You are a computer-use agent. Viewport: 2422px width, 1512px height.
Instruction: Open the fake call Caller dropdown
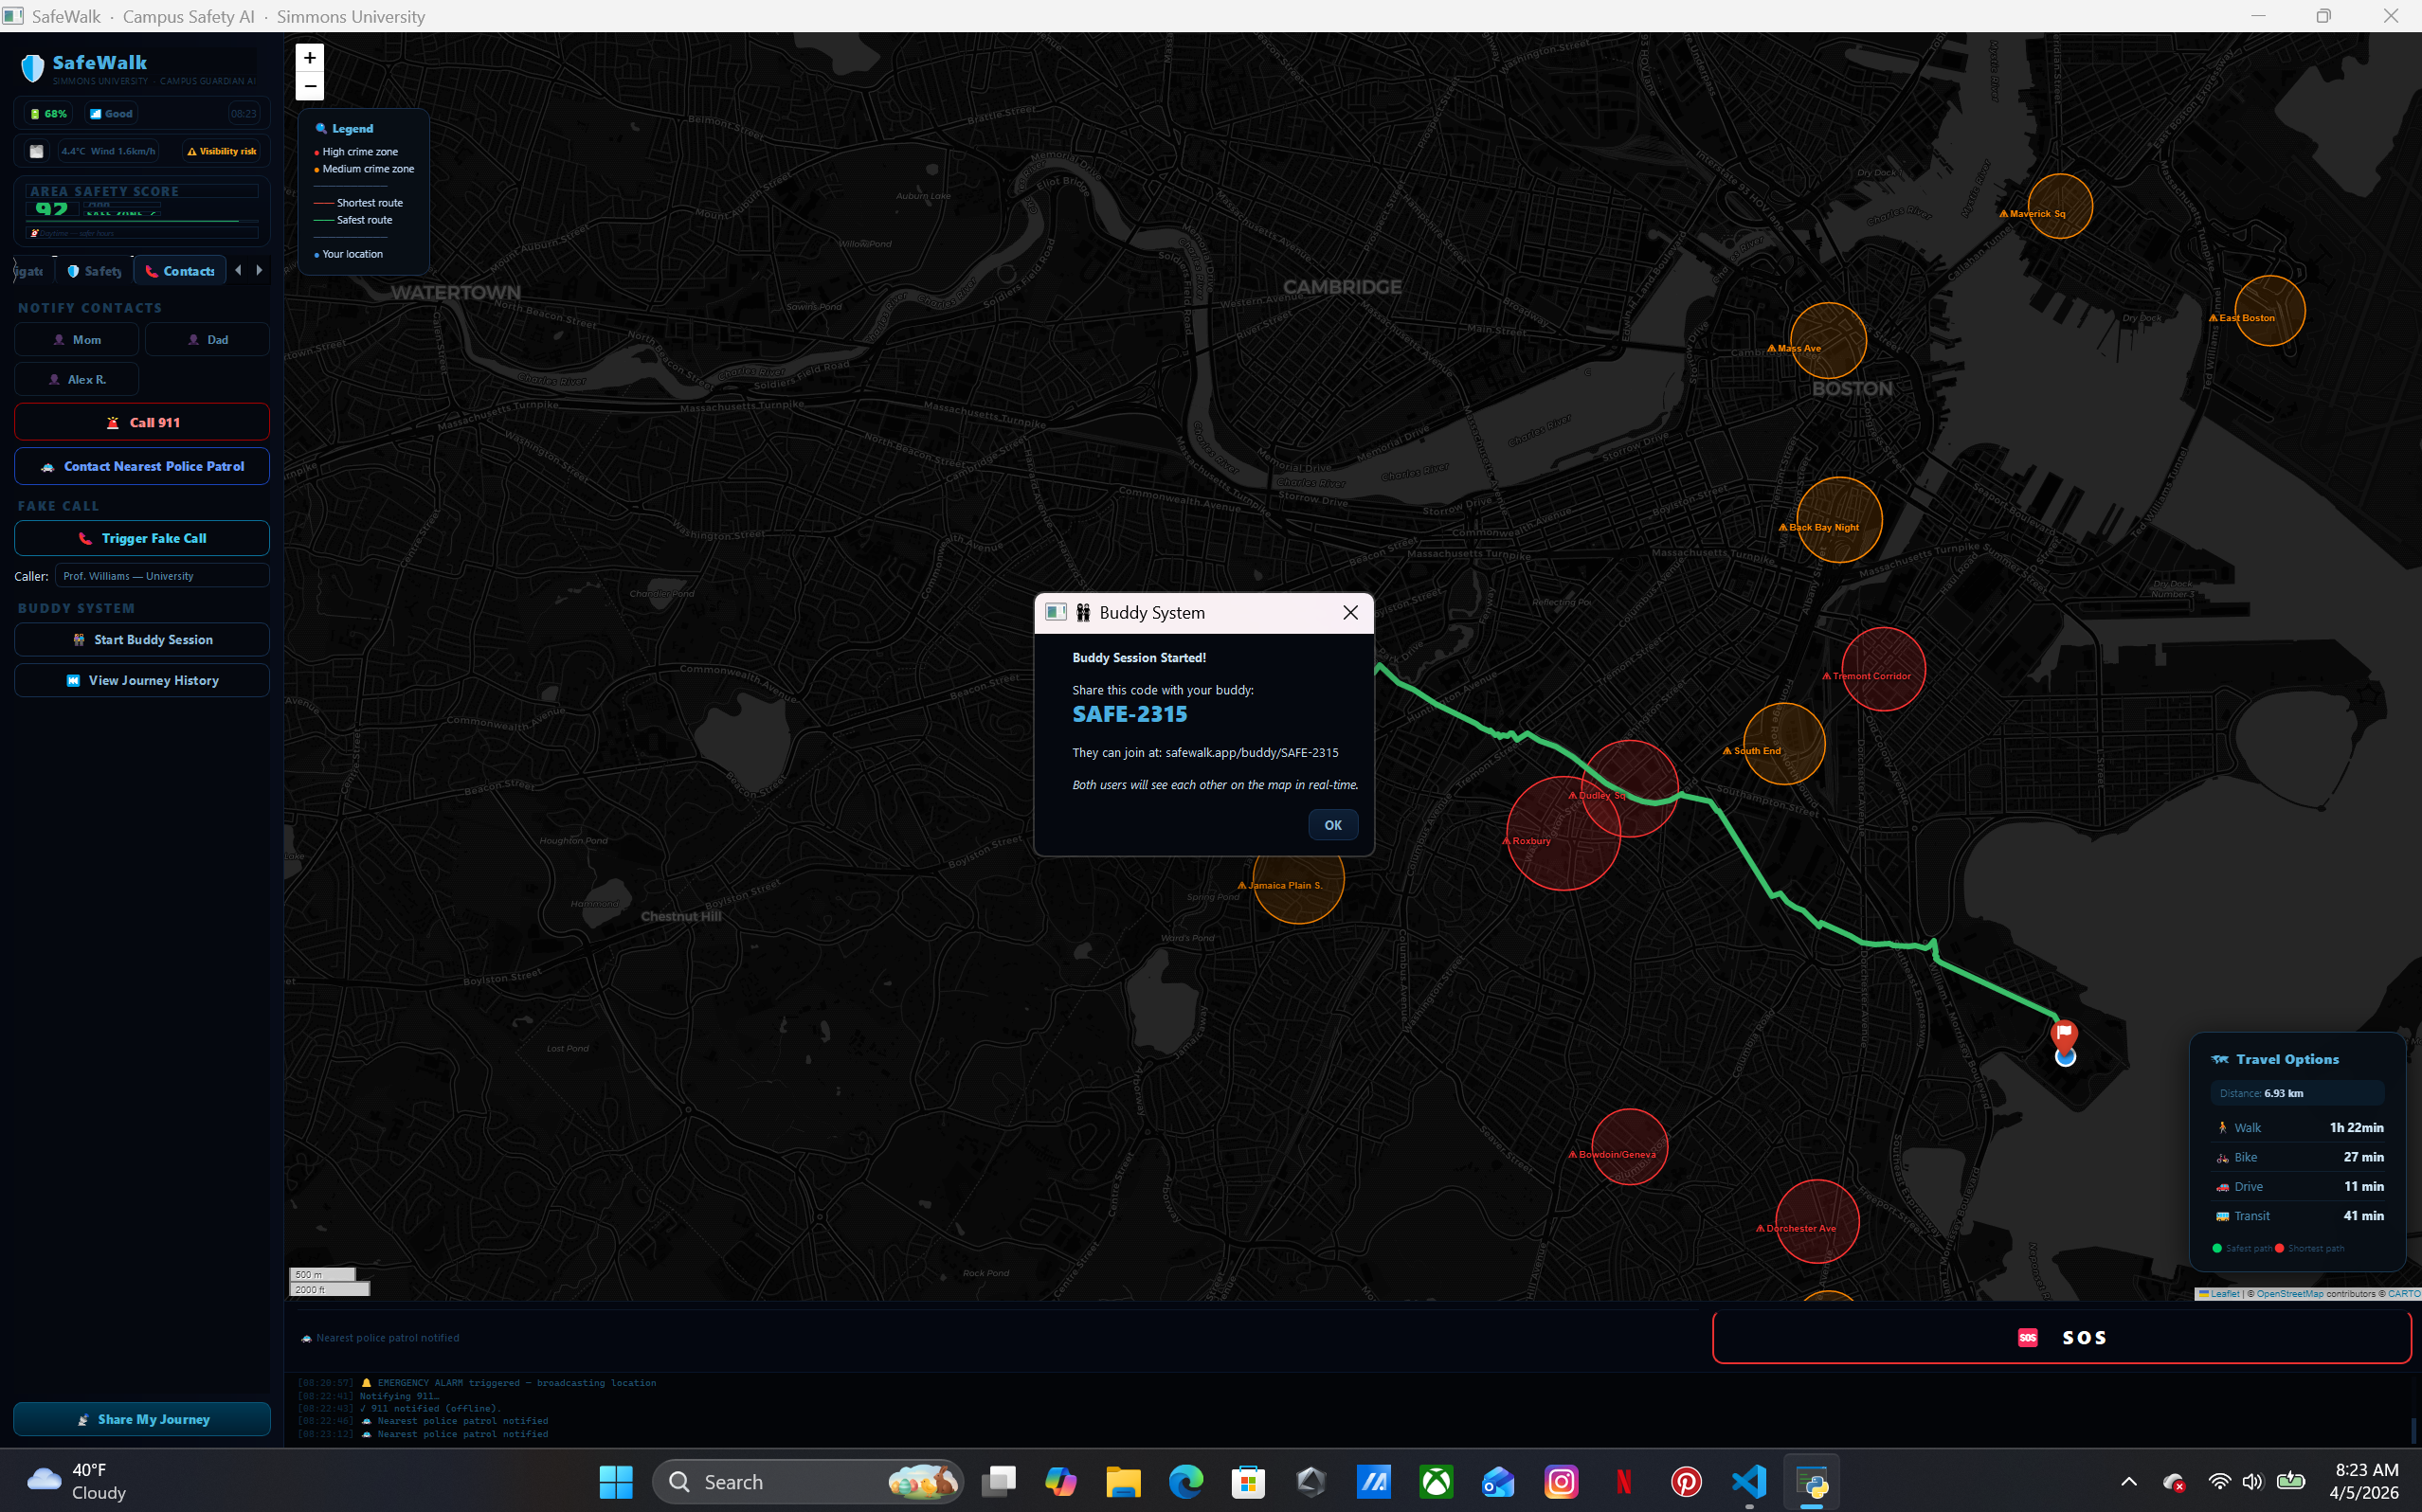(x=162, y=576)
